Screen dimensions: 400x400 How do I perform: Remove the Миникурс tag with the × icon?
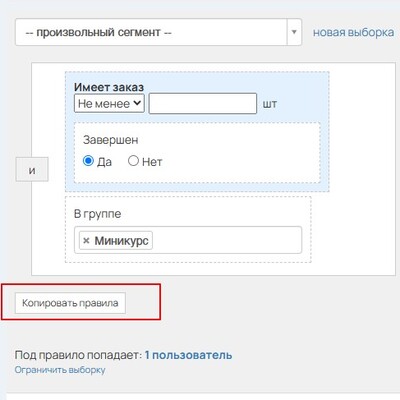point(86,241)
